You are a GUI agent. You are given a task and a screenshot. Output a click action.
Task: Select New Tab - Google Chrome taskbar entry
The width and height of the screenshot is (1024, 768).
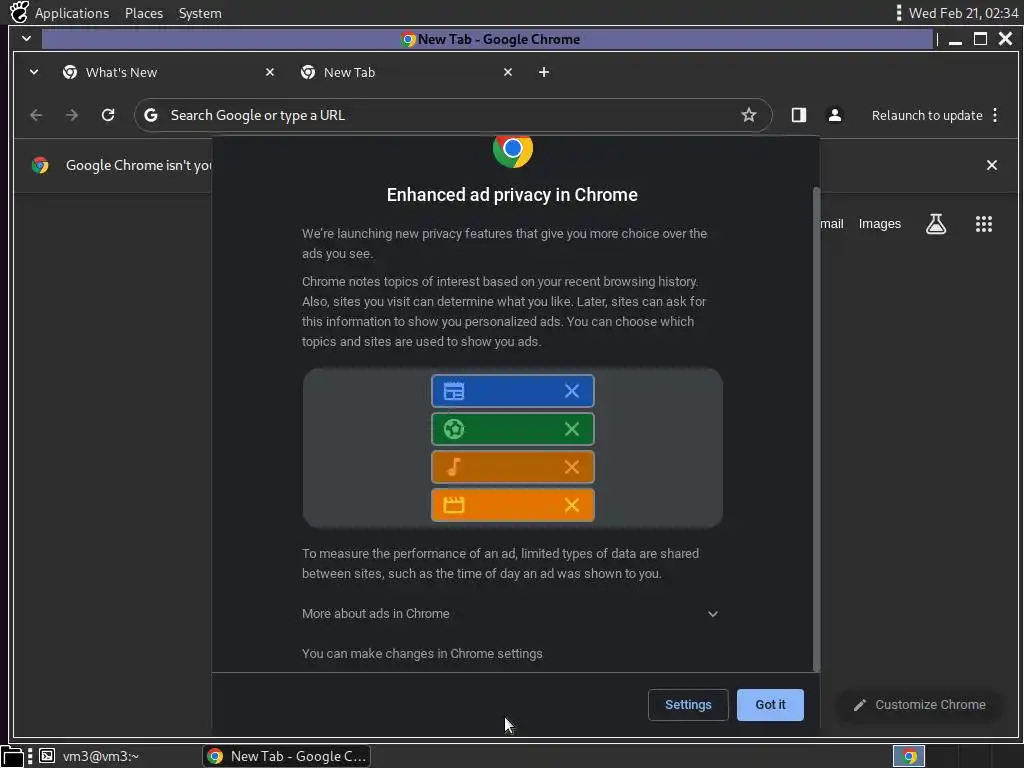coord(287,756)
